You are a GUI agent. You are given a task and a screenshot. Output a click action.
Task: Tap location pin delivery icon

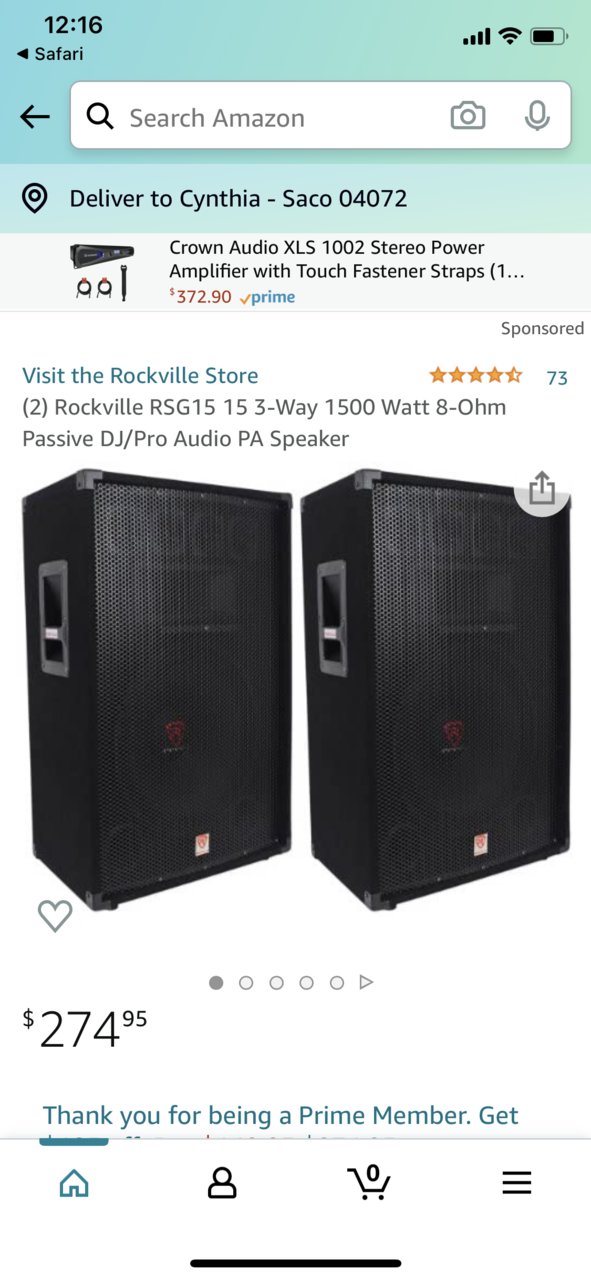click(35, 198)
